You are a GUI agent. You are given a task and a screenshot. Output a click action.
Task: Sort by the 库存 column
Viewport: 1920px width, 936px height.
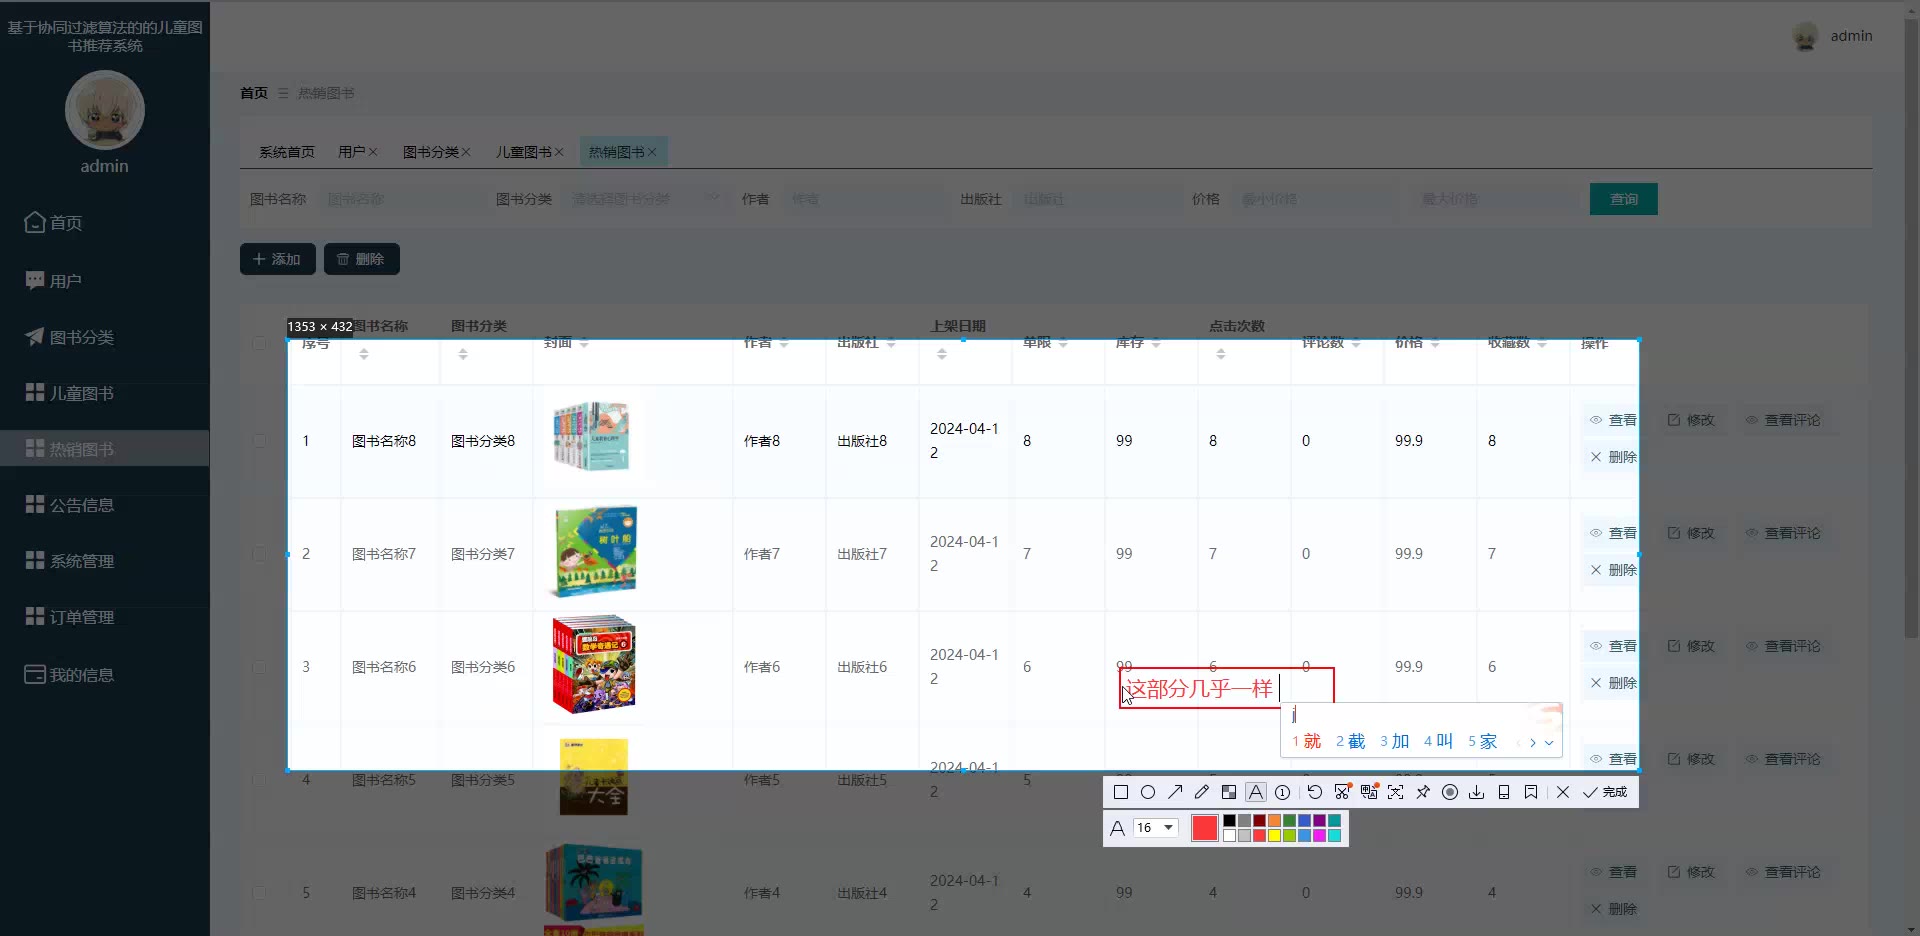1156,343
